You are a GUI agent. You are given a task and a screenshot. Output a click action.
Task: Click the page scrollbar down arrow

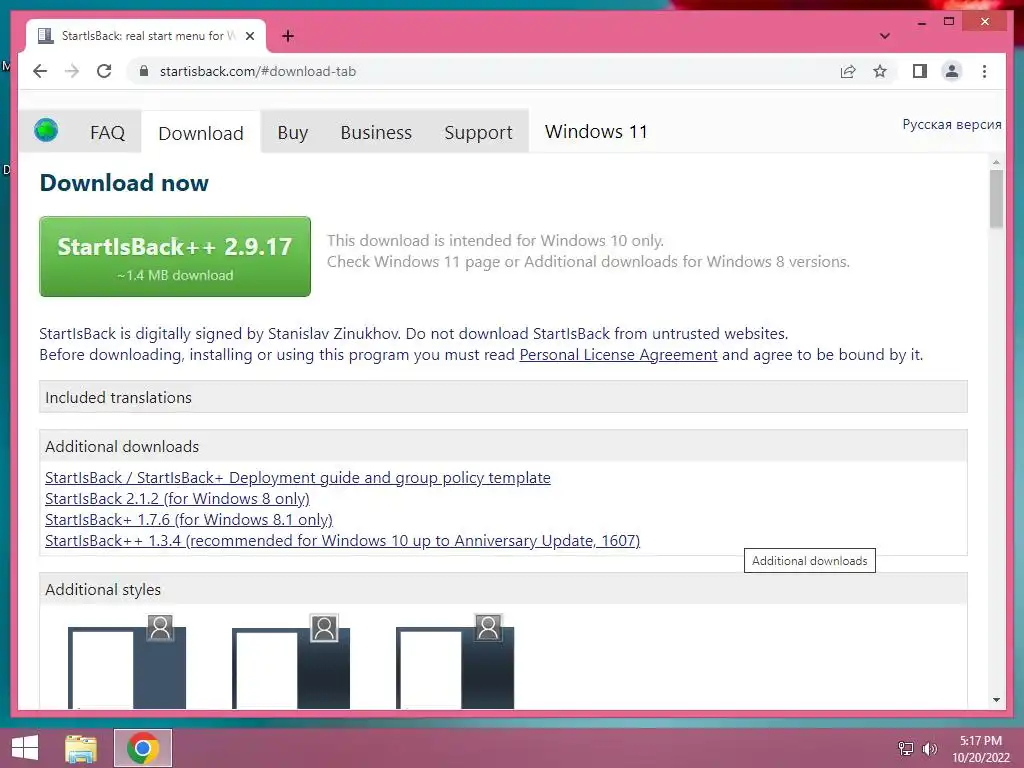[996, 700]
